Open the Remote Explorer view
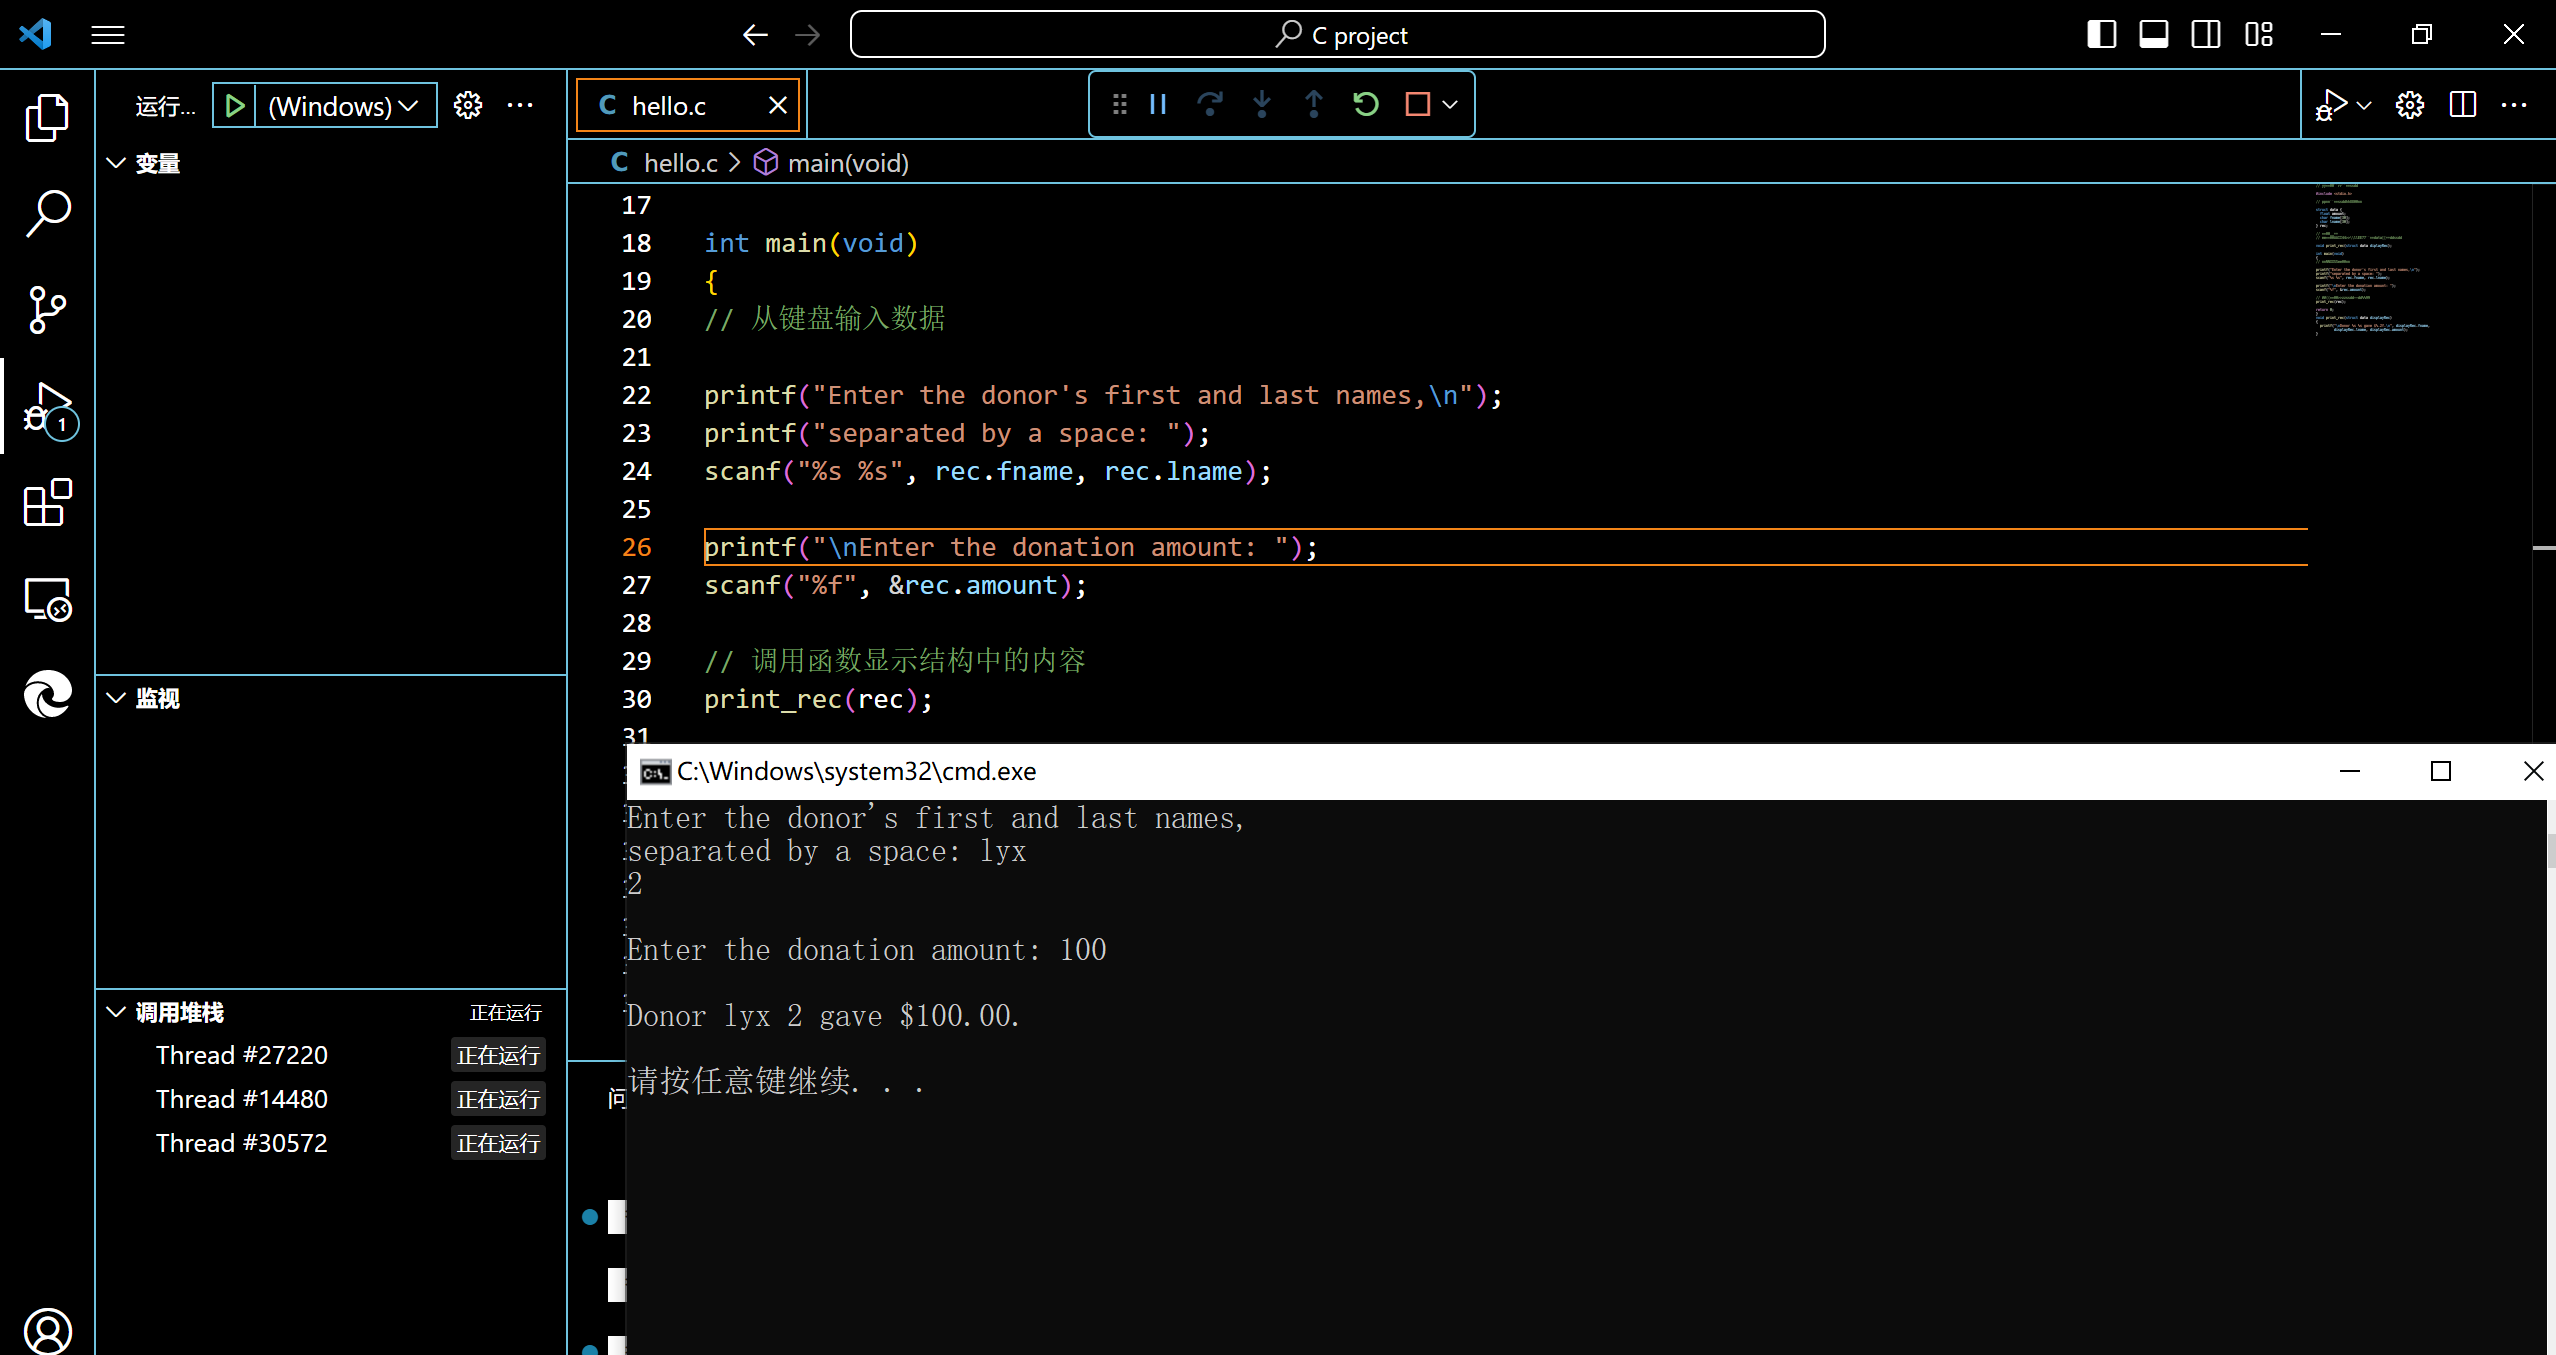 pos(47,599)
